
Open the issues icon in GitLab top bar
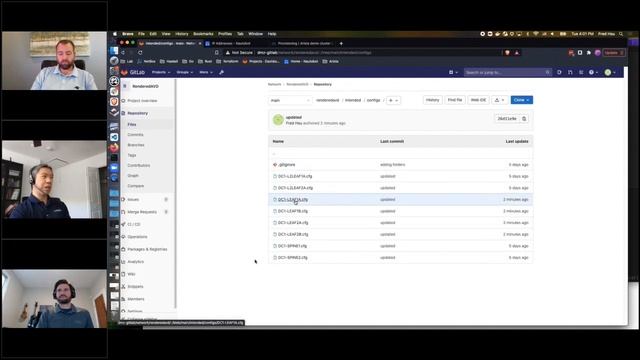(559, 72)
